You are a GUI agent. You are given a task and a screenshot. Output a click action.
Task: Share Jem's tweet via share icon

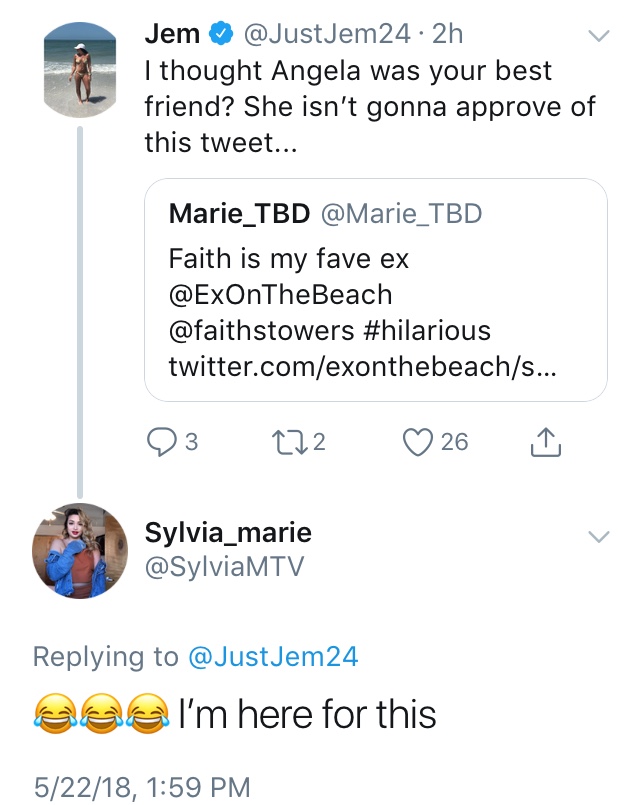[x=546, y=442]
